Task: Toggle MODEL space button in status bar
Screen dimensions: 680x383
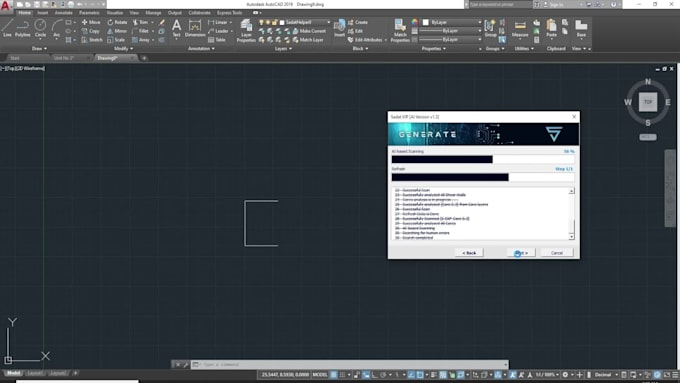Action: [320, 375]
